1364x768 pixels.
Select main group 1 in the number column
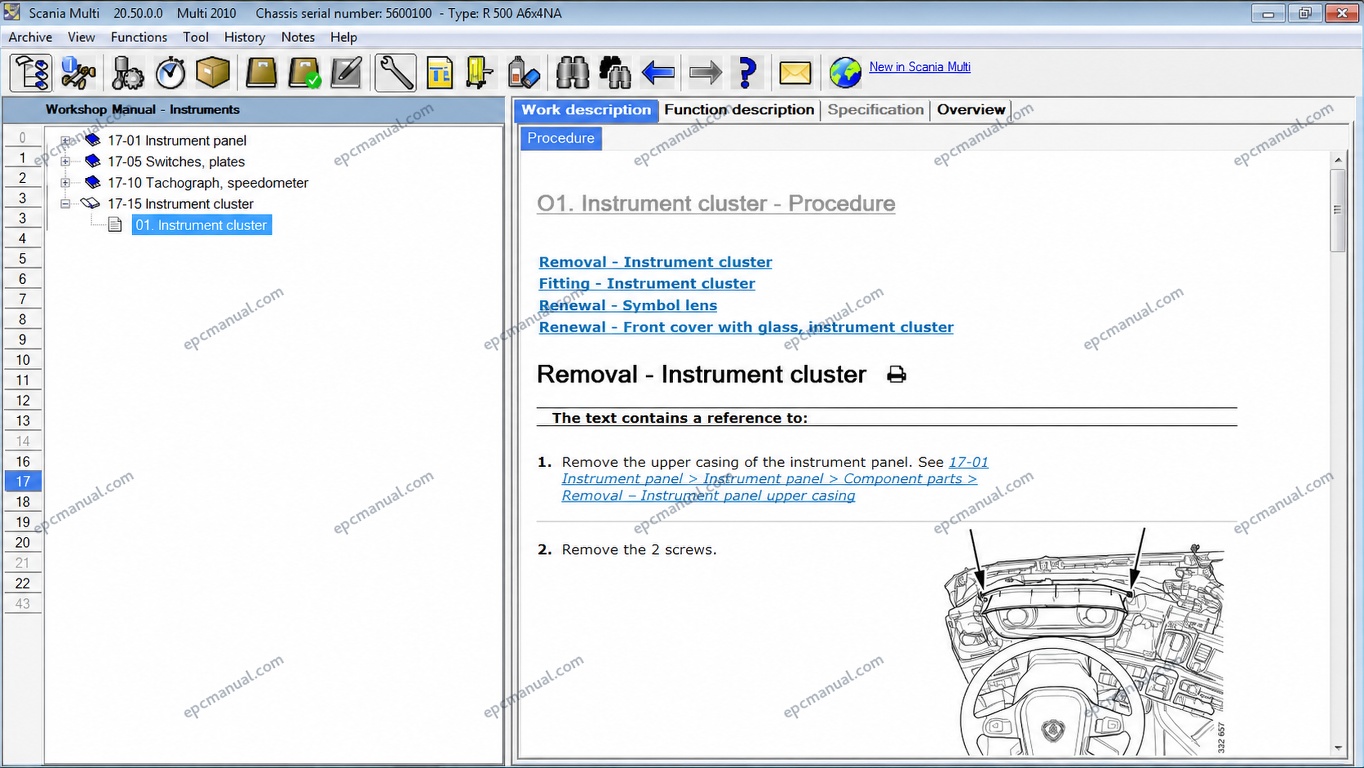(x=23, y=158)
